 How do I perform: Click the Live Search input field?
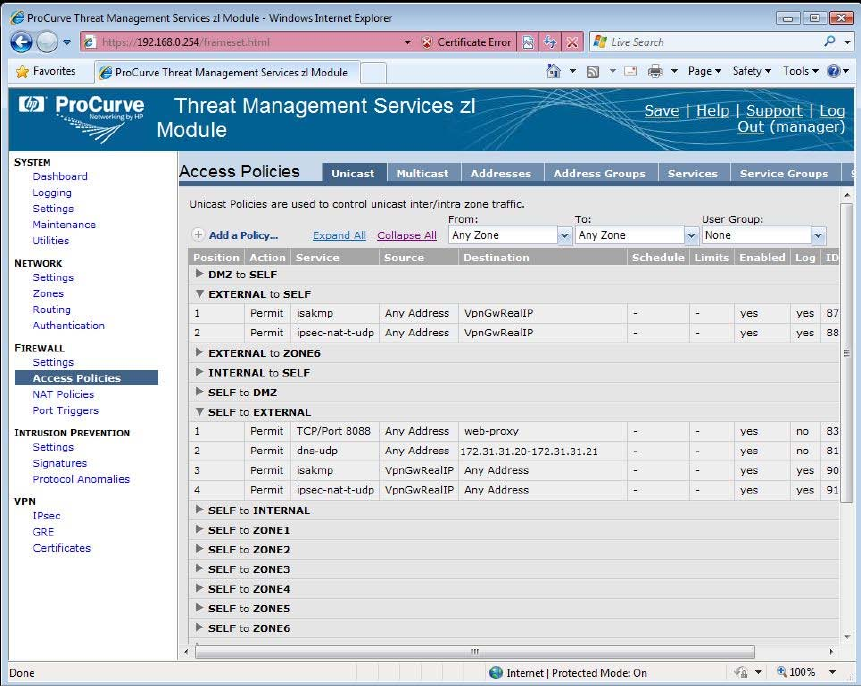(x=708, y=42)
